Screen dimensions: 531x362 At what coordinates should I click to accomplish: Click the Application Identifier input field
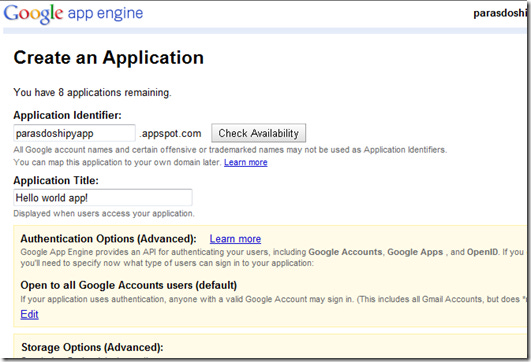75,133
